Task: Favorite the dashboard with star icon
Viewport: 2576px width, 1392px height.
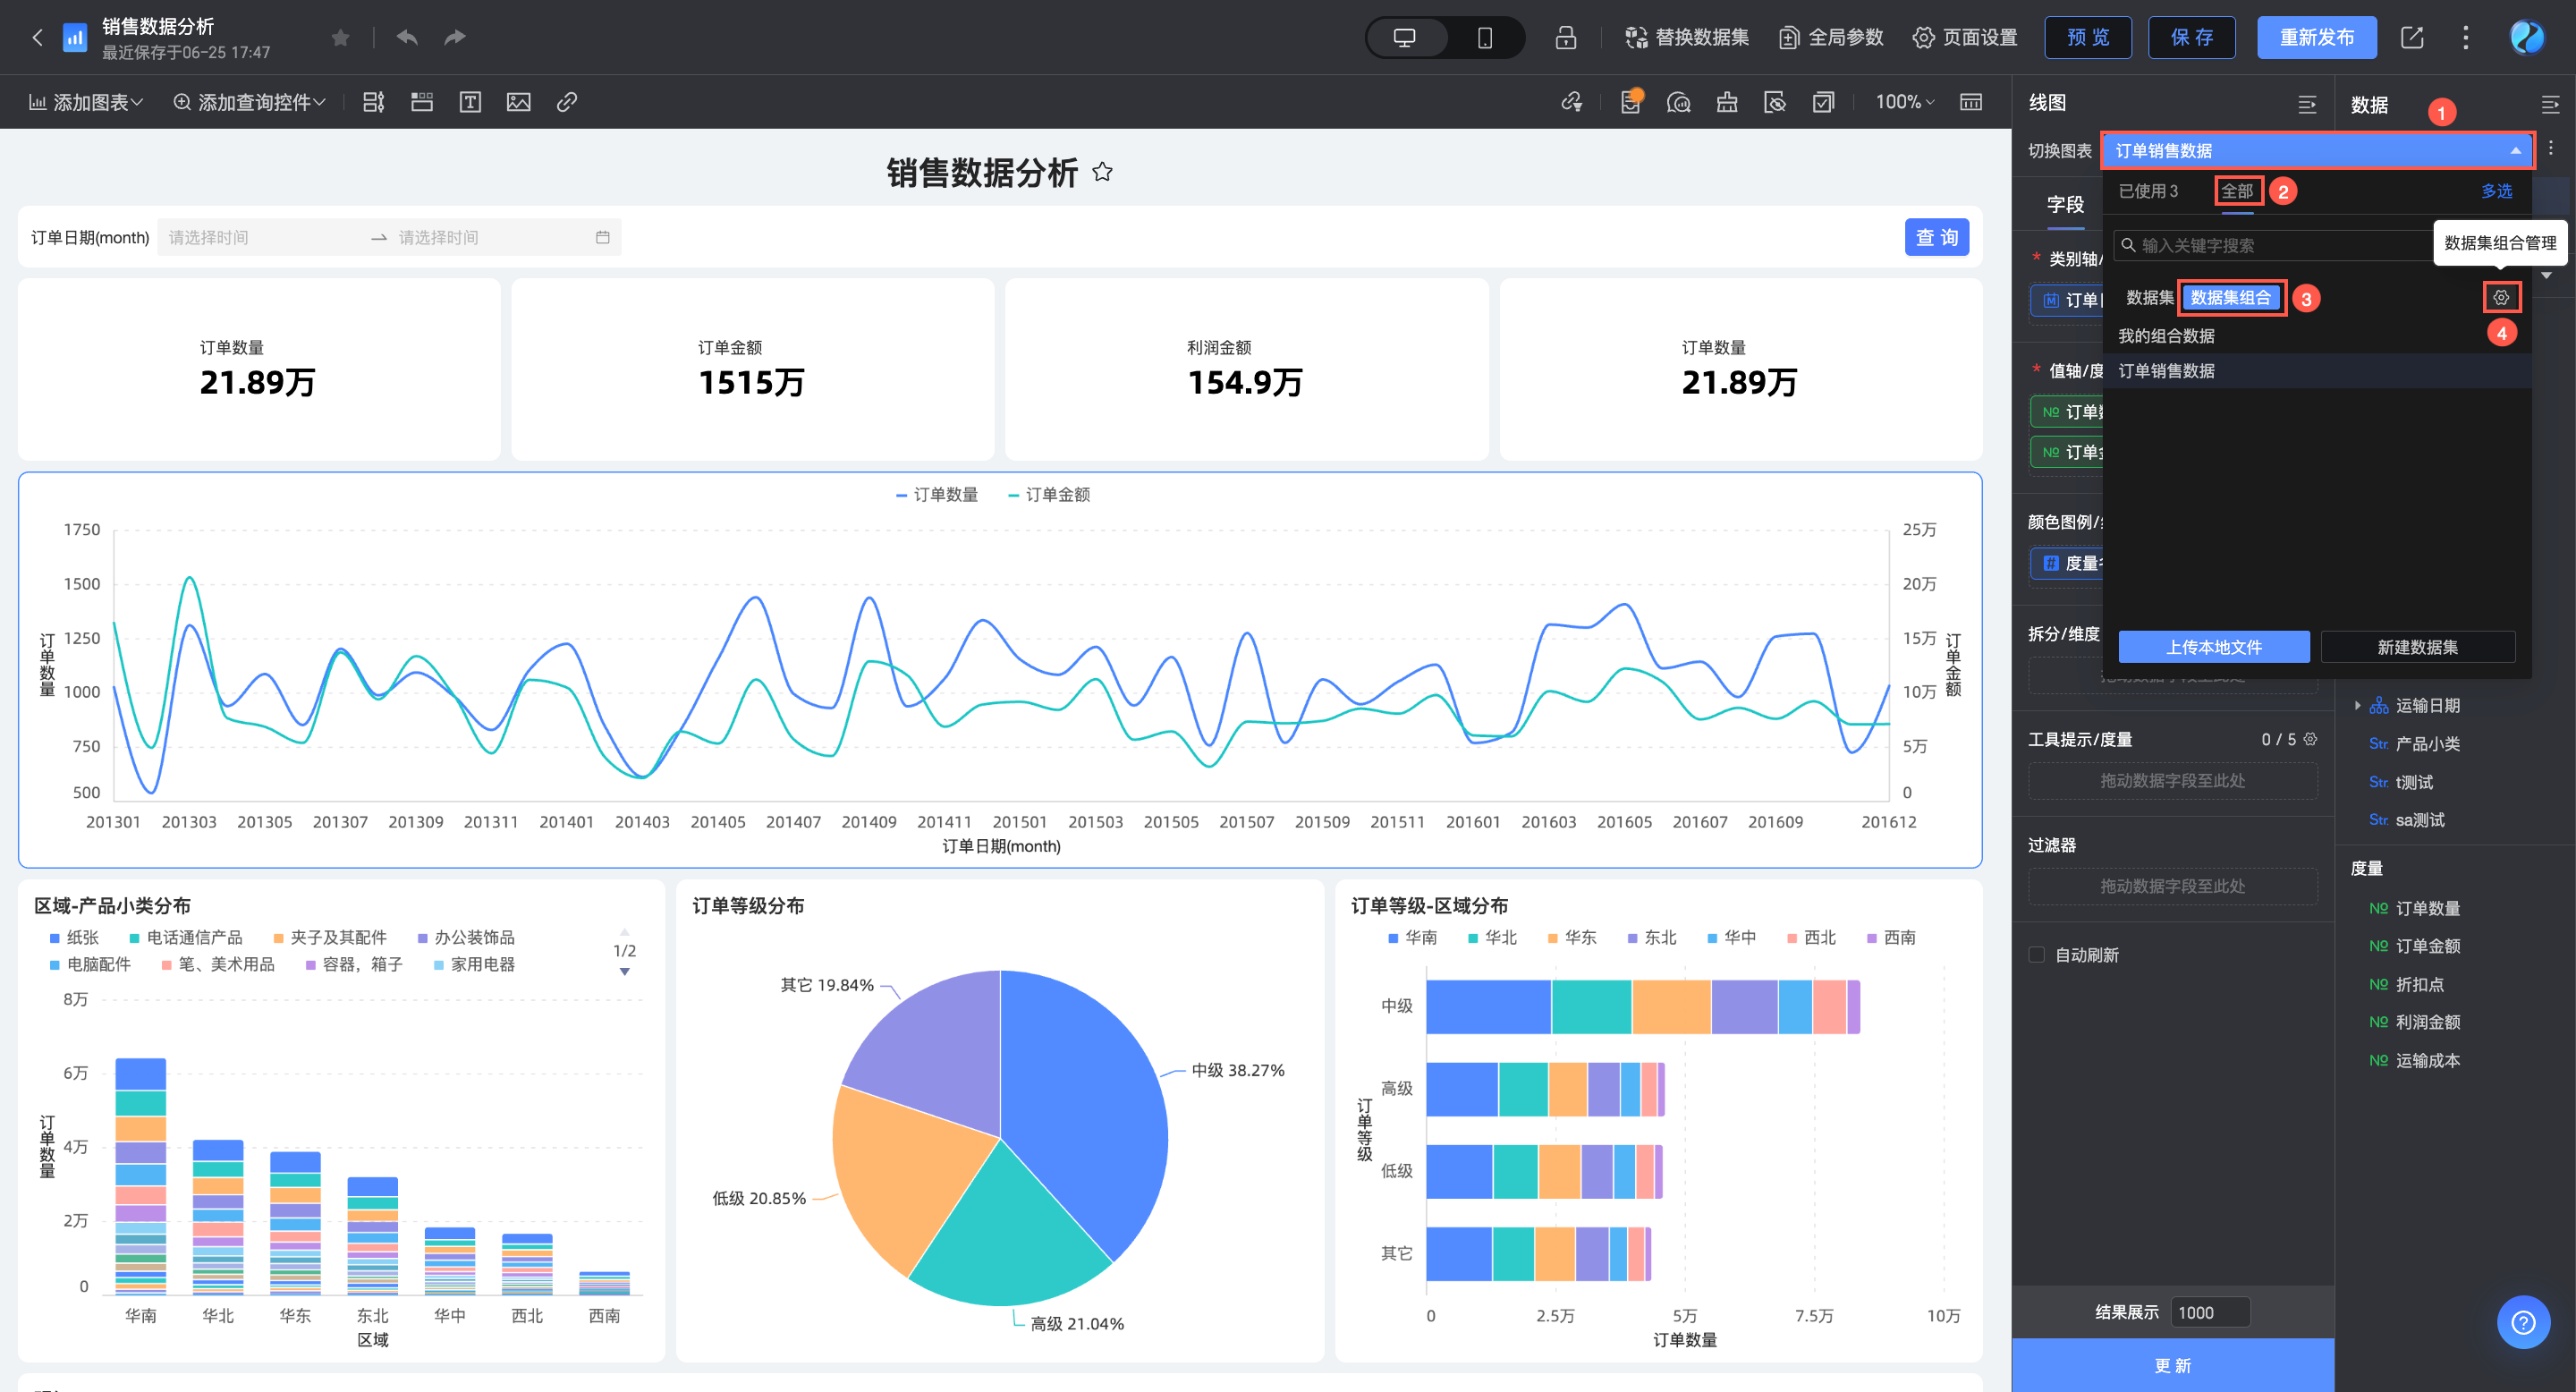Action: tap(340, 37)
